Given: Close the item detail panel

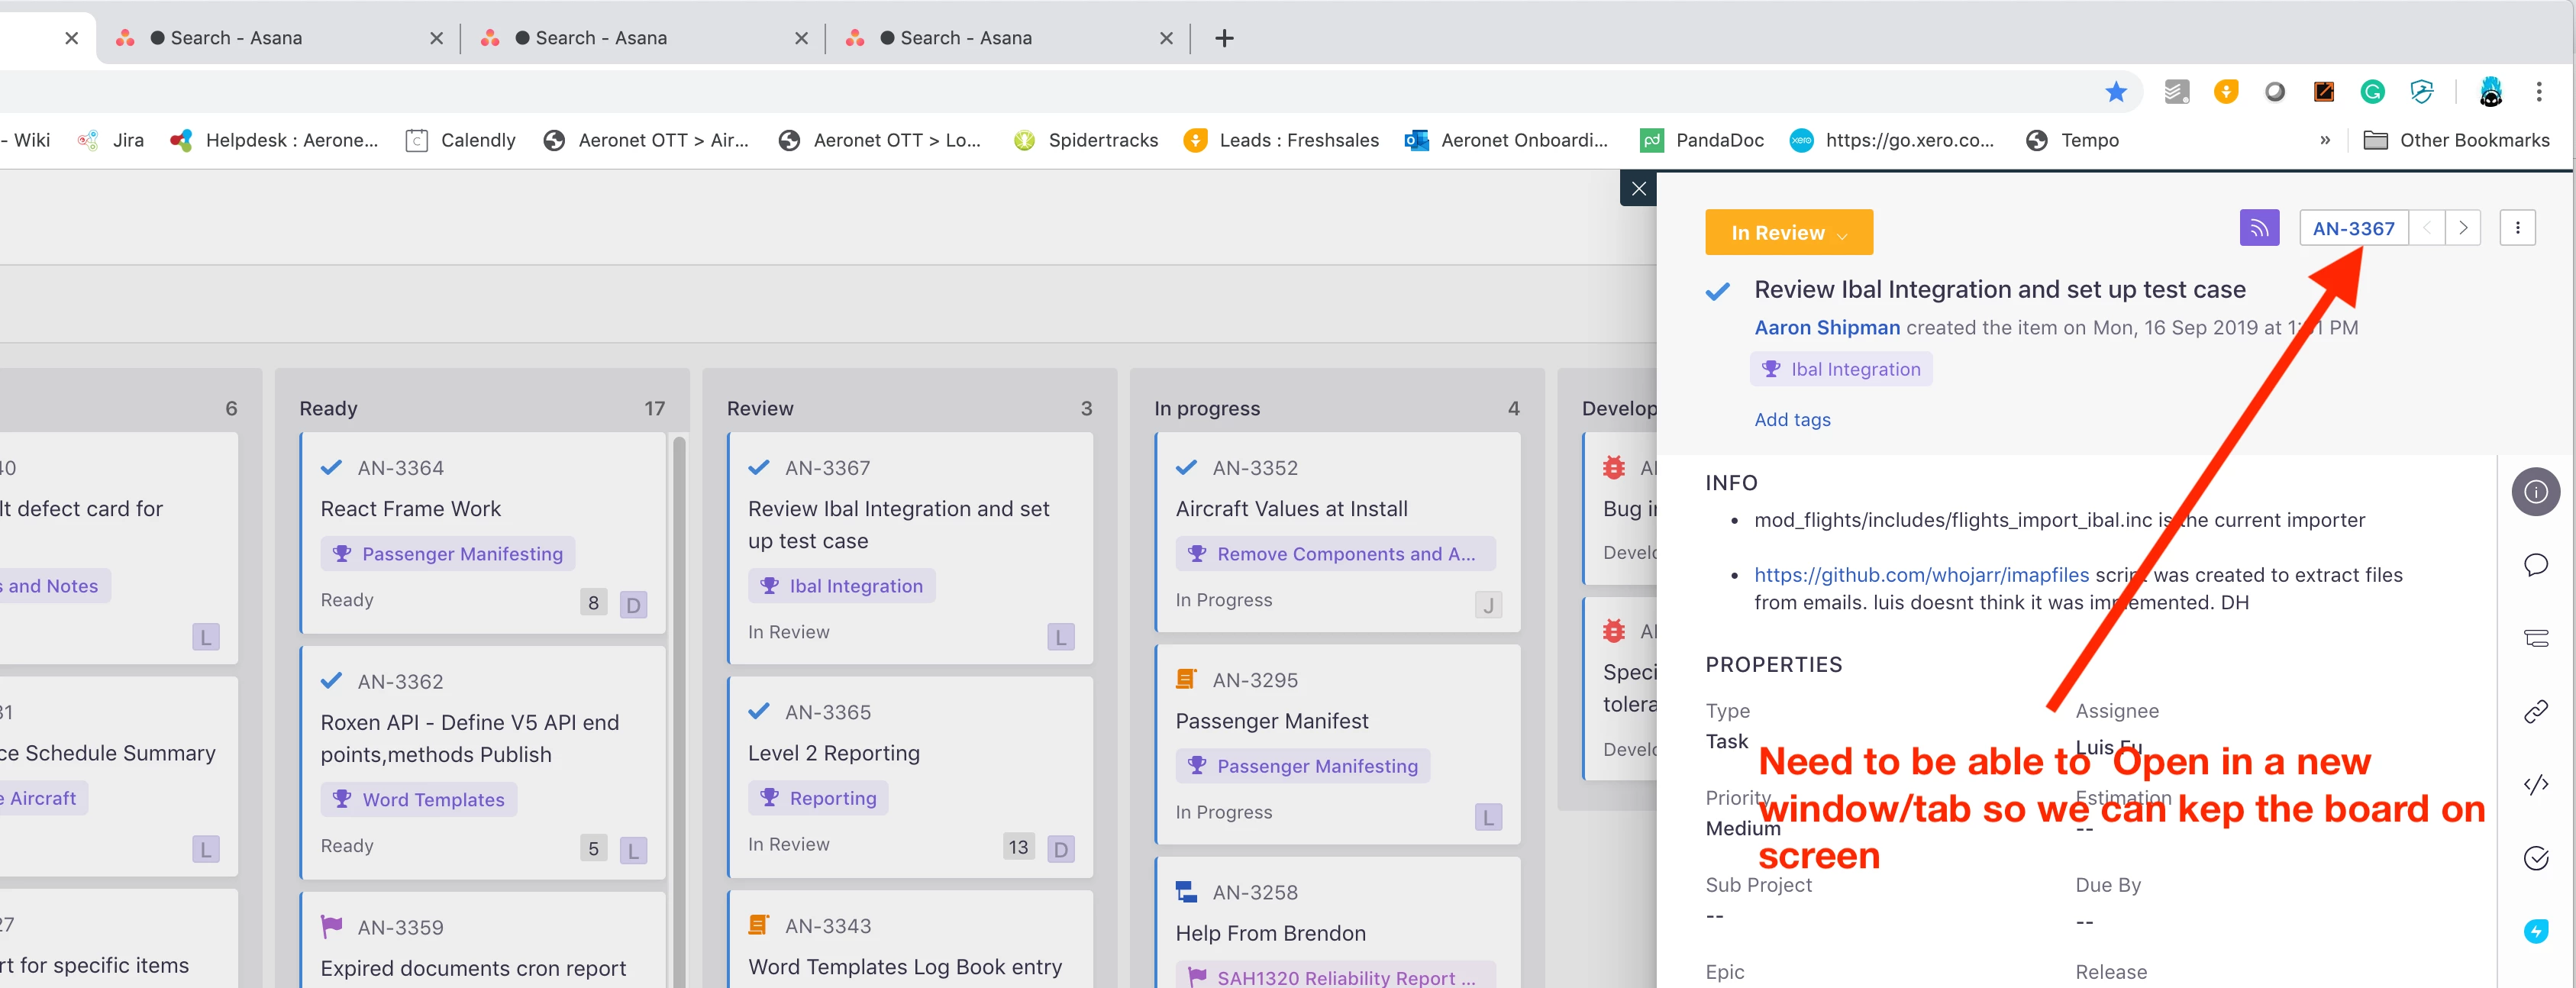Looking at the screenshot, I should 1638,188.
